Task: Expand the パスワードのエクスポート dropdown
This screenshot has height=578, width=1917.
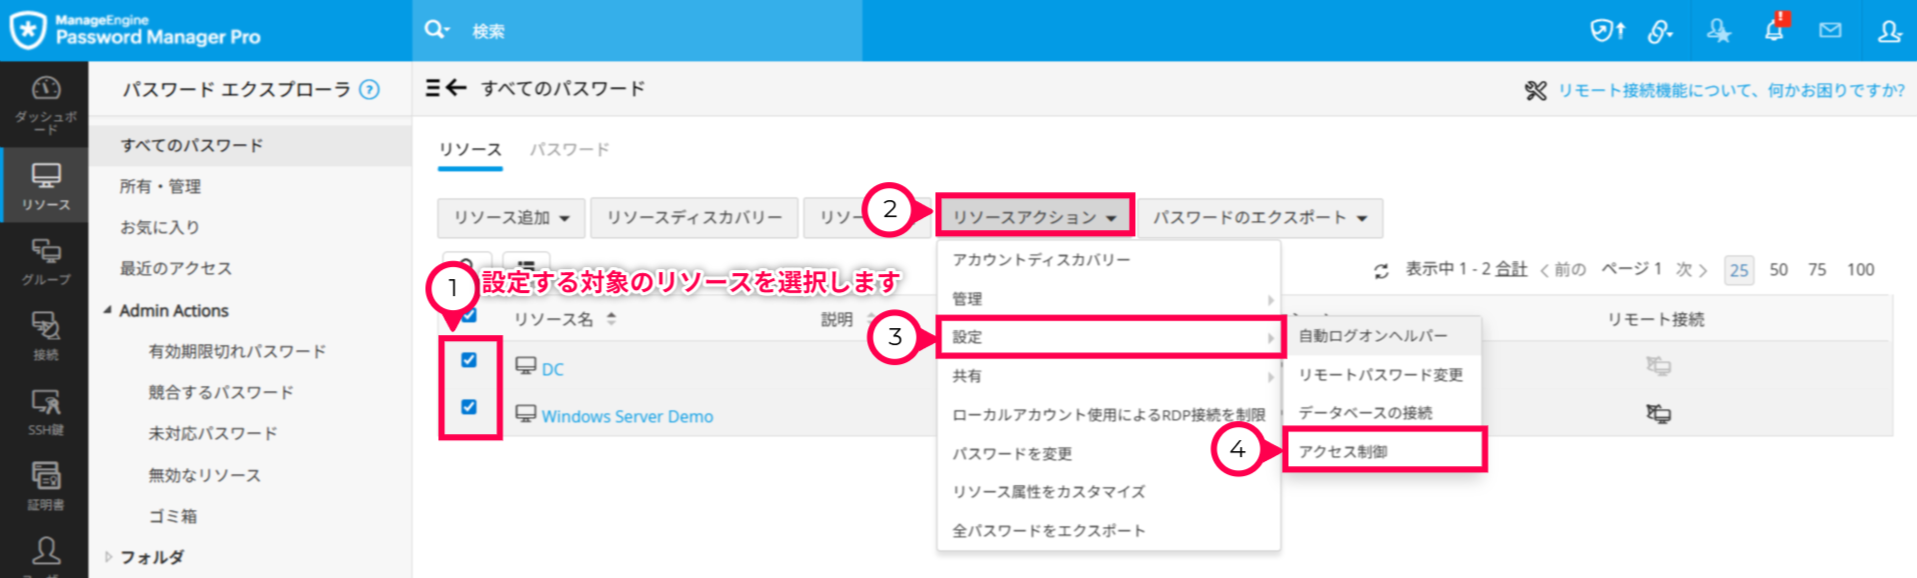Action: point(1259,217)
